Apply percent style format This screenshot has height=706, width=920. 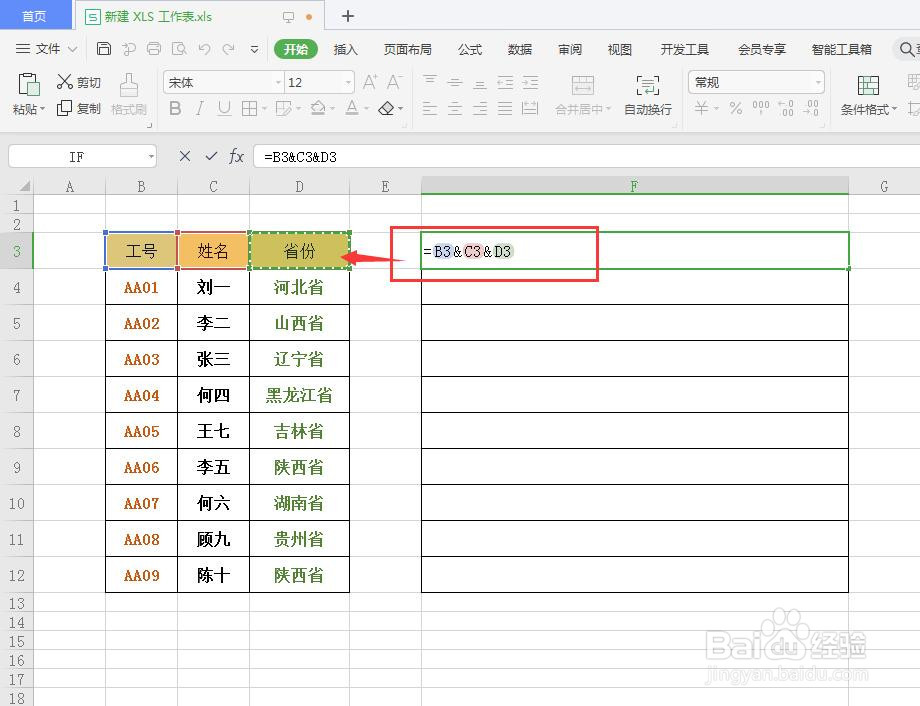(736, 108)
